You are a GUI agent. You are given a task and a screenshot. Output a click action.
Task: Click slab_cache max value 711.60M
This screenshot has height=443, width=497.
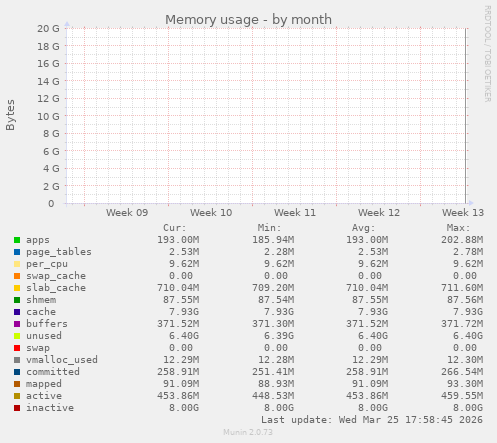pos(462,288)
